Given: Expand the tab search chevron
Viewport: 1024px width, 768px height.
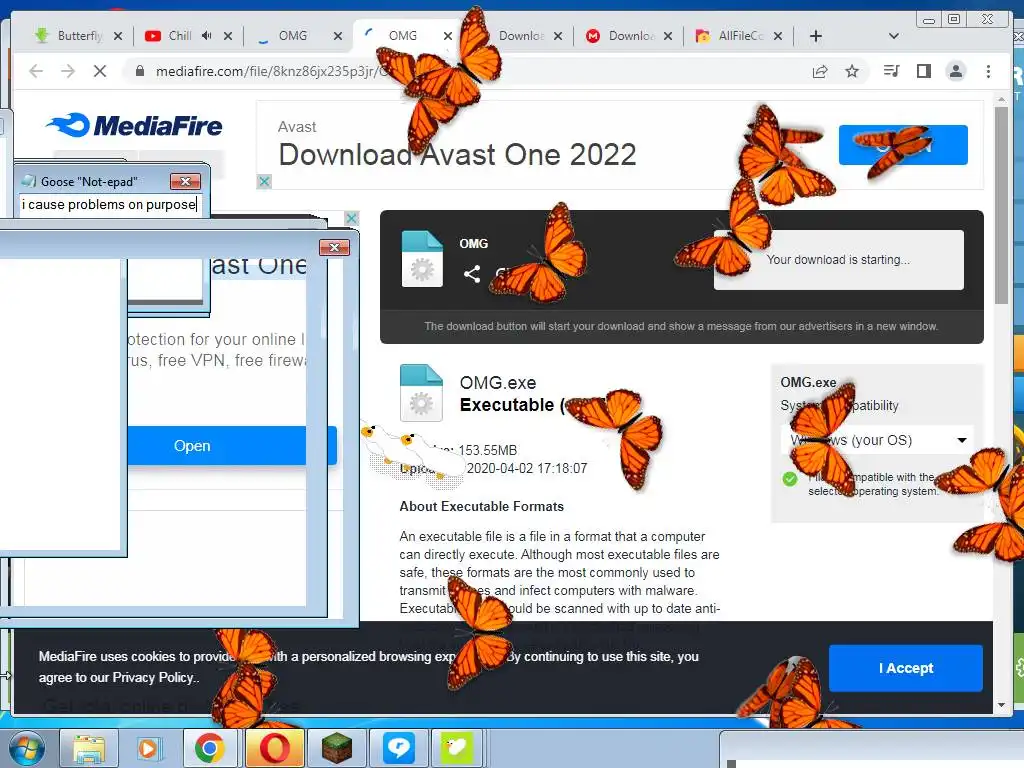Looking at the screenshot, I should [893, 36].
